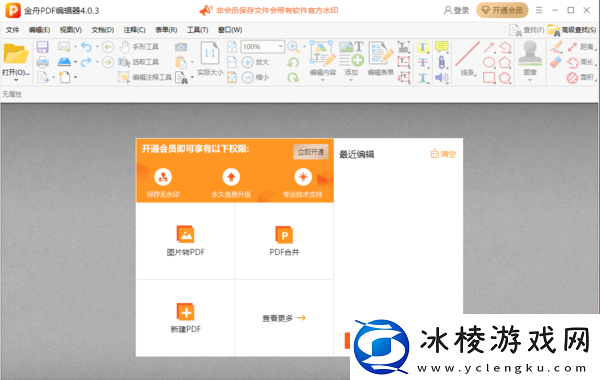Expand the undo history dropdown arrow
Viewport: 600px width, 380px height.
click(97, 47)
